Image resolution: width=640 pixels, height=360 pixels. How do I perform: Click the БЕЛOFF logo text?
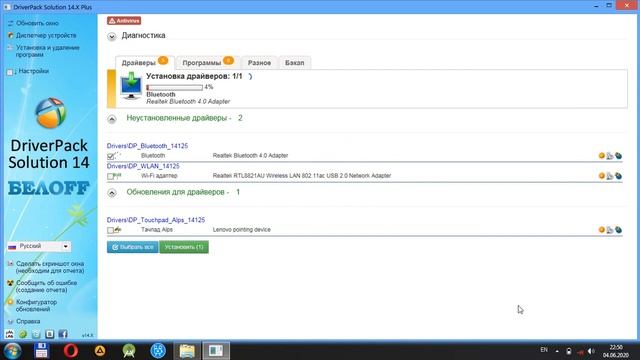pyautogui.click(x=49, y=188)
